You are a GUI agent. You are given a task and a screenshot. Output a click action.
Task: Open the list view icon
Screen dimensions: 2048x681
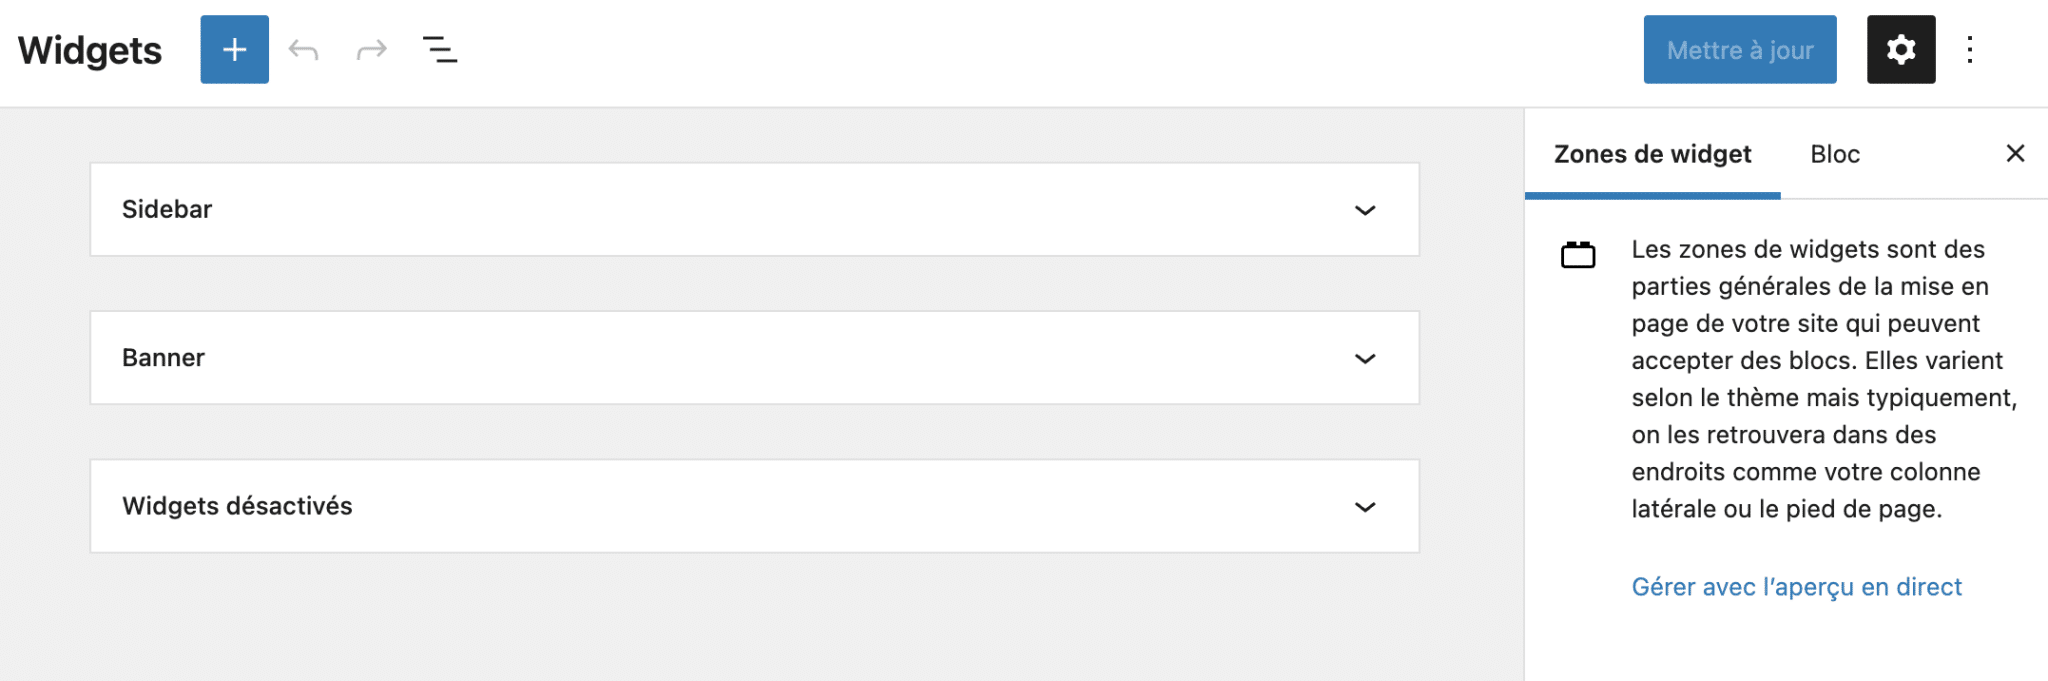(440, 48)
